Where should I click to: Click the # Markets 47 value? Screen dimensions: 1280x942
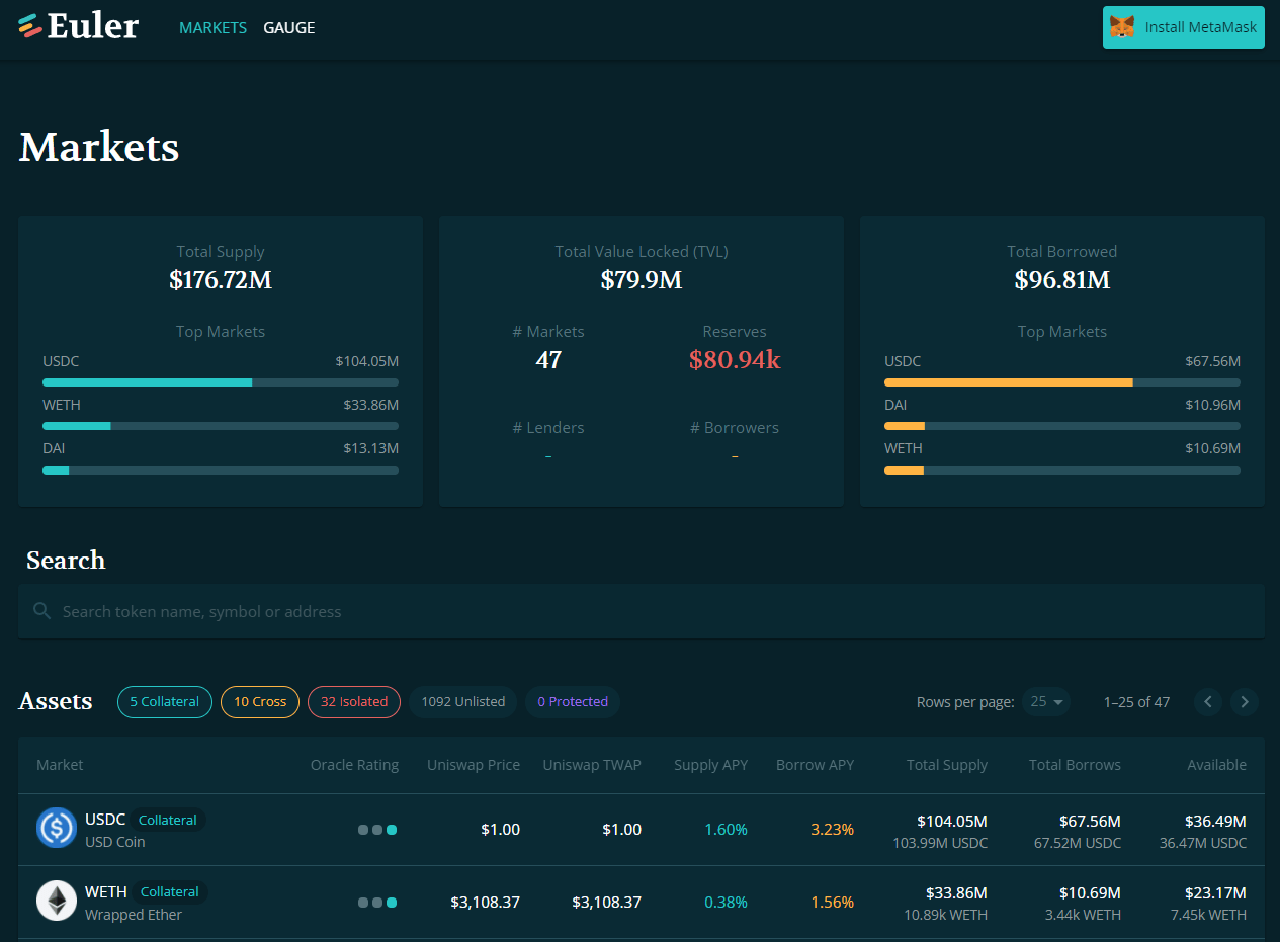[x=548, y=360]
